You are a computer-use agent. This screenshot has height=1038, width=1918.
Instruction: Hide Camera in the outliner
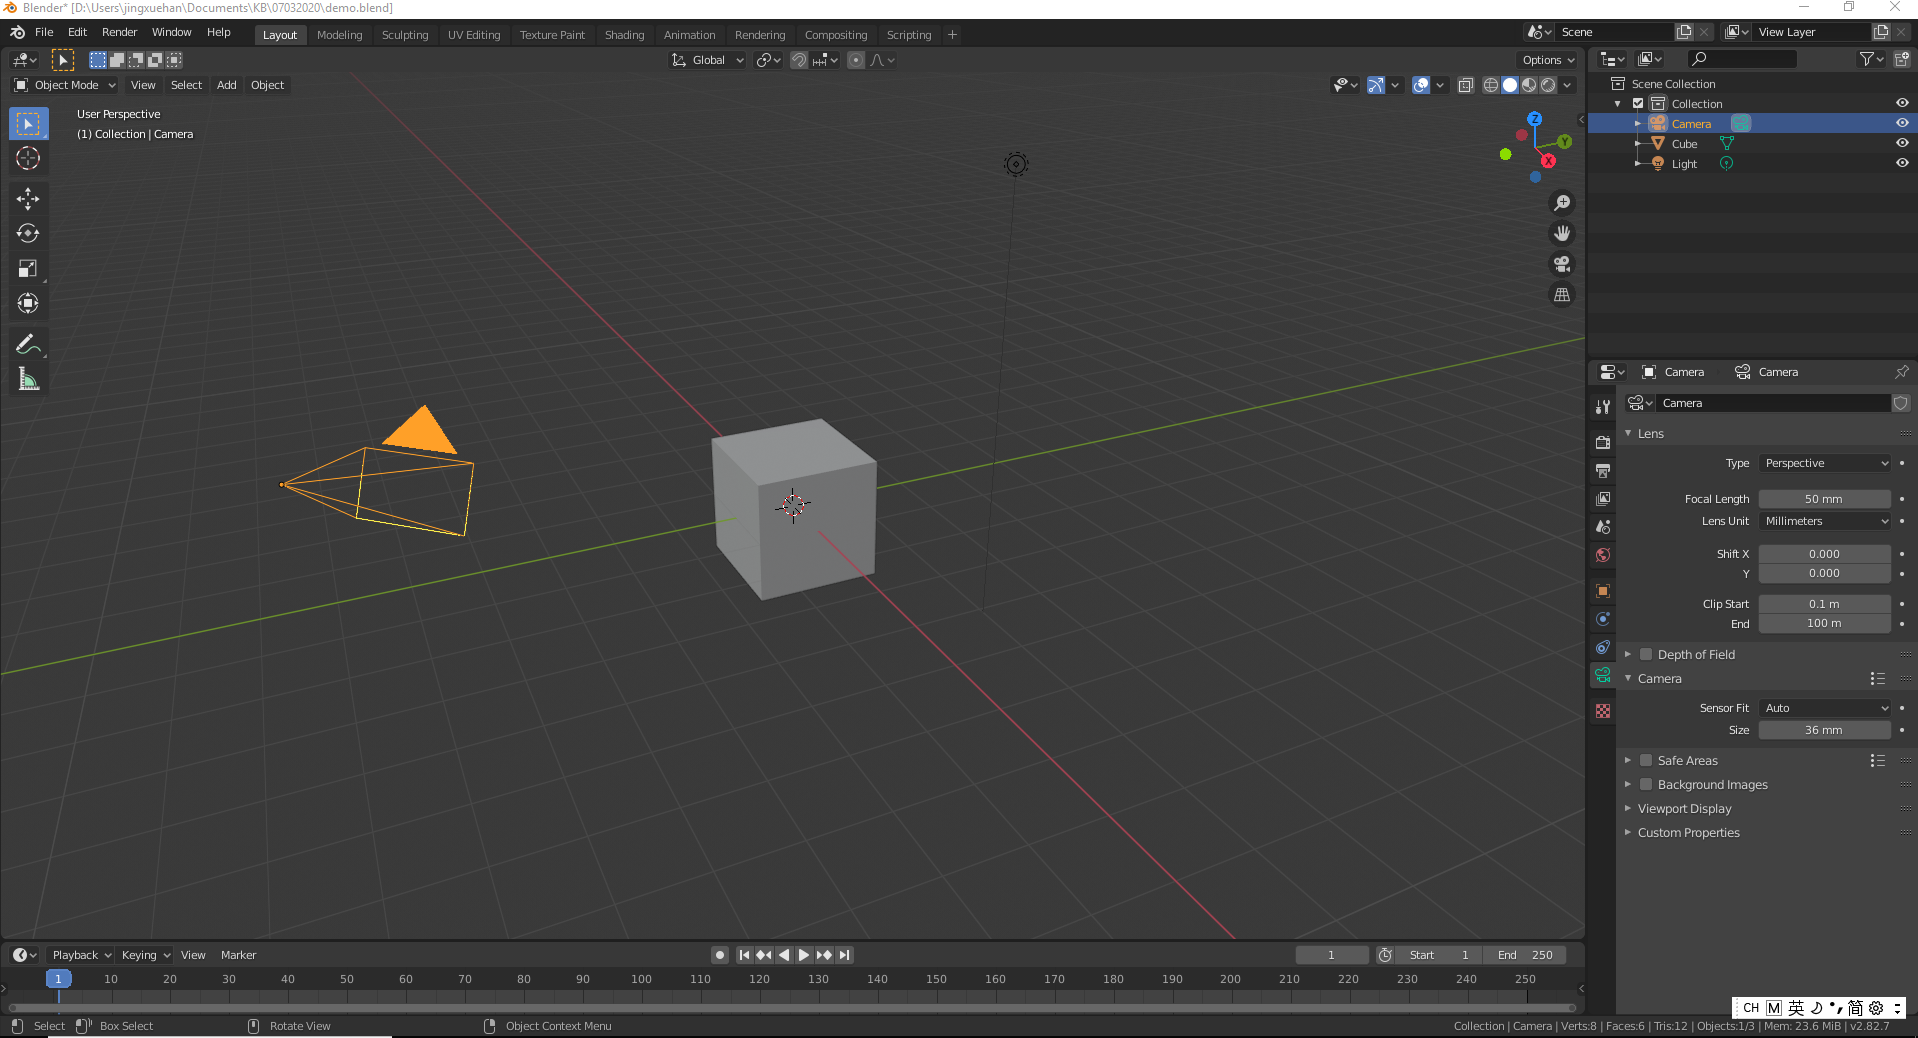[x=1902, y=123]
